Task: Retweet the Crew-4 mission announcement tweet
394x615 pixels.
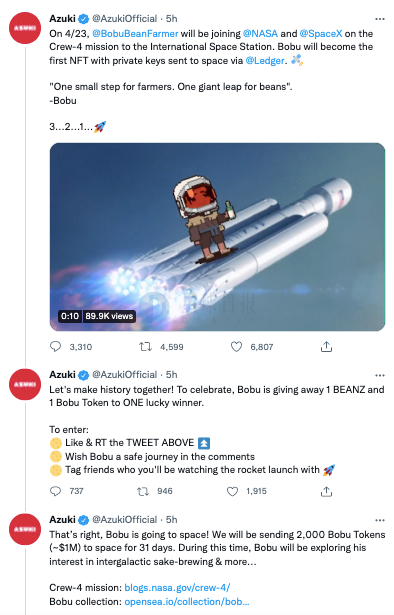Action: (145, 346)
